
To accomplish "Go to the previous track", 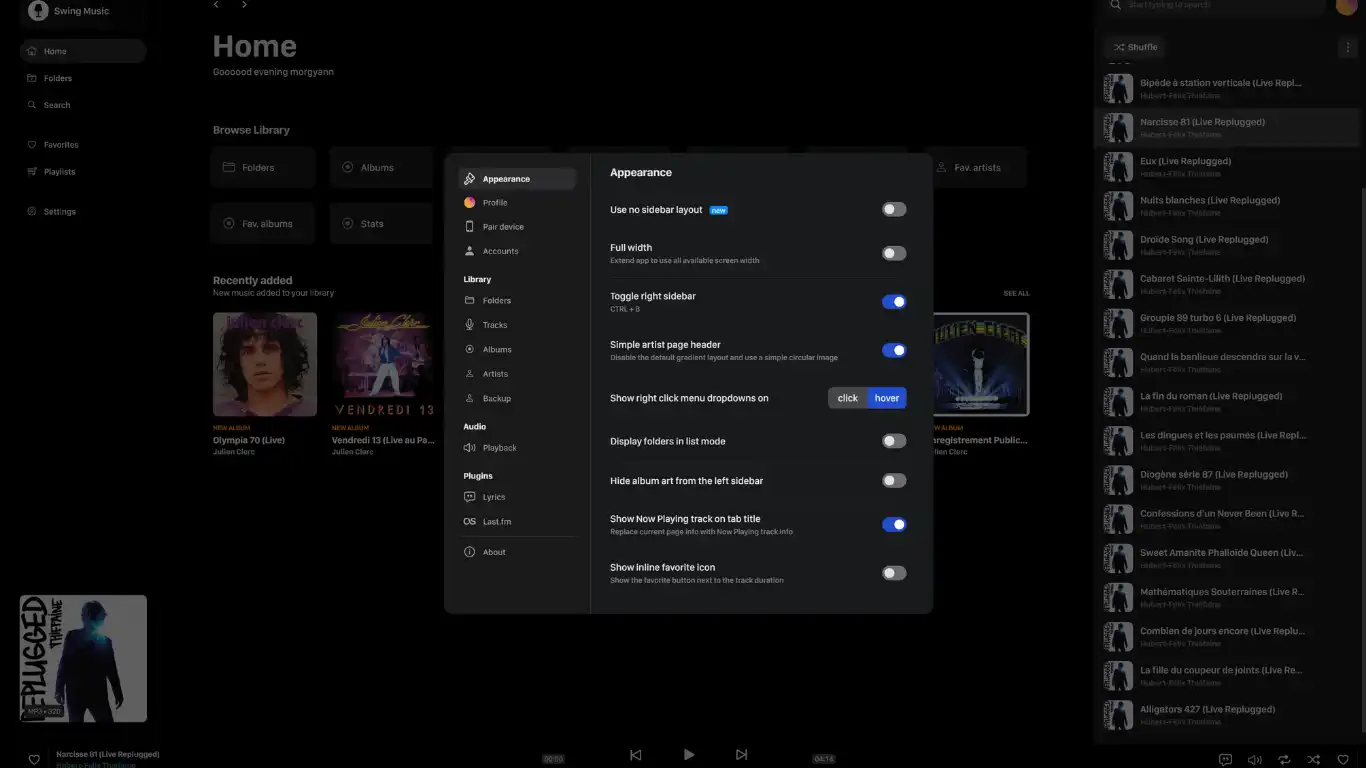I will click(x=635, y=755).
